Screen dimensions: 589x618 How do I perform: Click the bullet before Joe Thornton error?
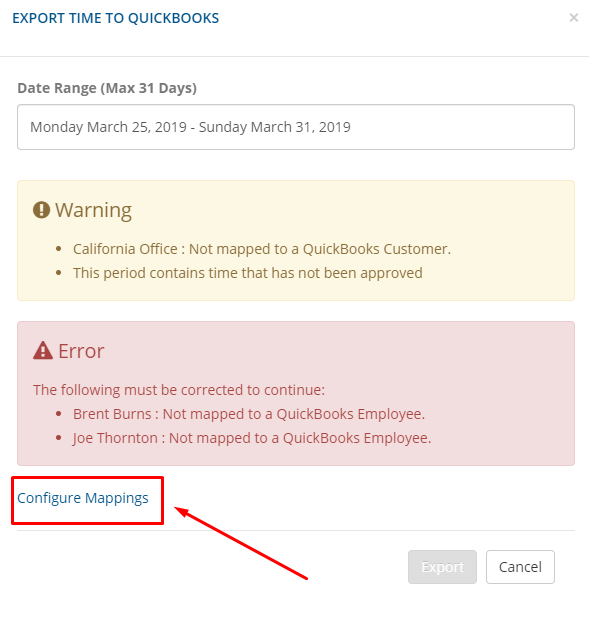59,438
